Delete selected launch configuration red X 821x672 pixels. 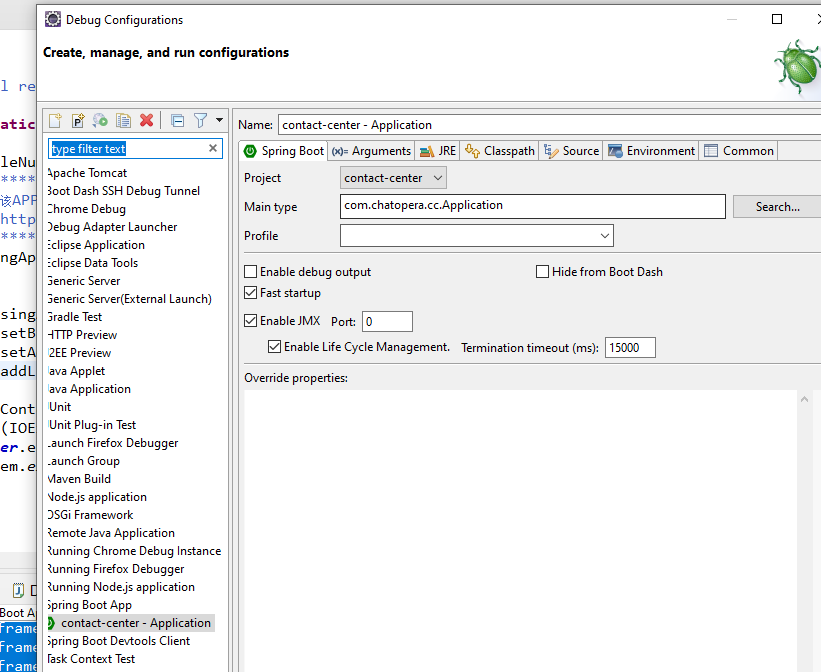[x=147, y=120]
